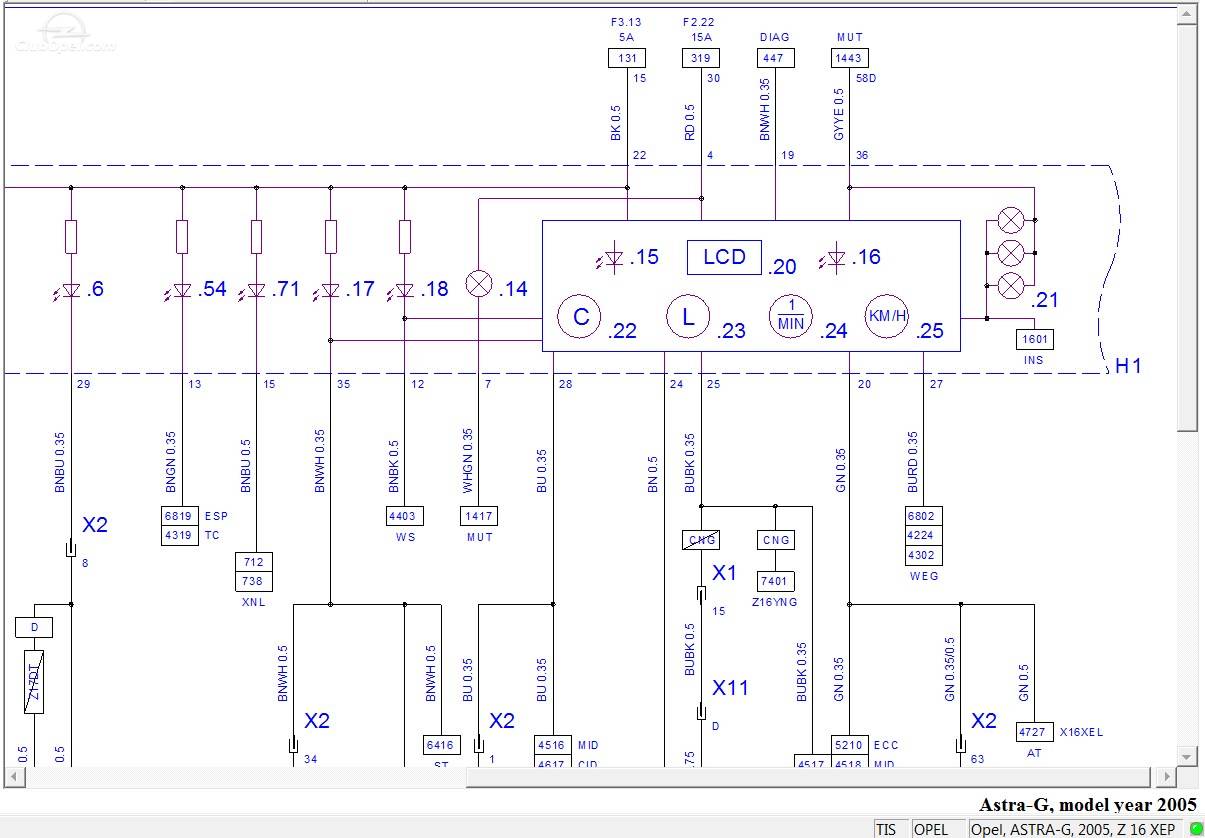Click the OPEL status bar field
The image size is (1205, 838).
pos(938,829)
